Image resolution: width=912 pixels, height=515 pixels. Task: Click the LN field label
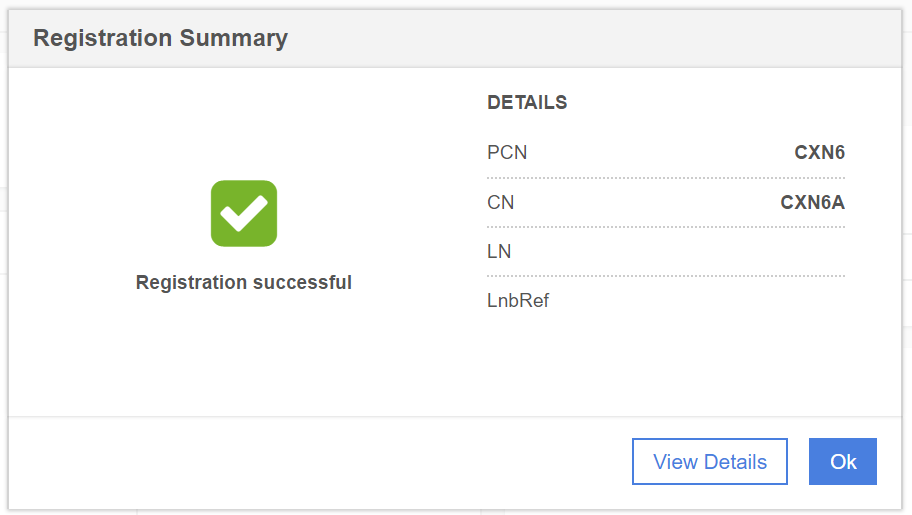pos(499,252)
